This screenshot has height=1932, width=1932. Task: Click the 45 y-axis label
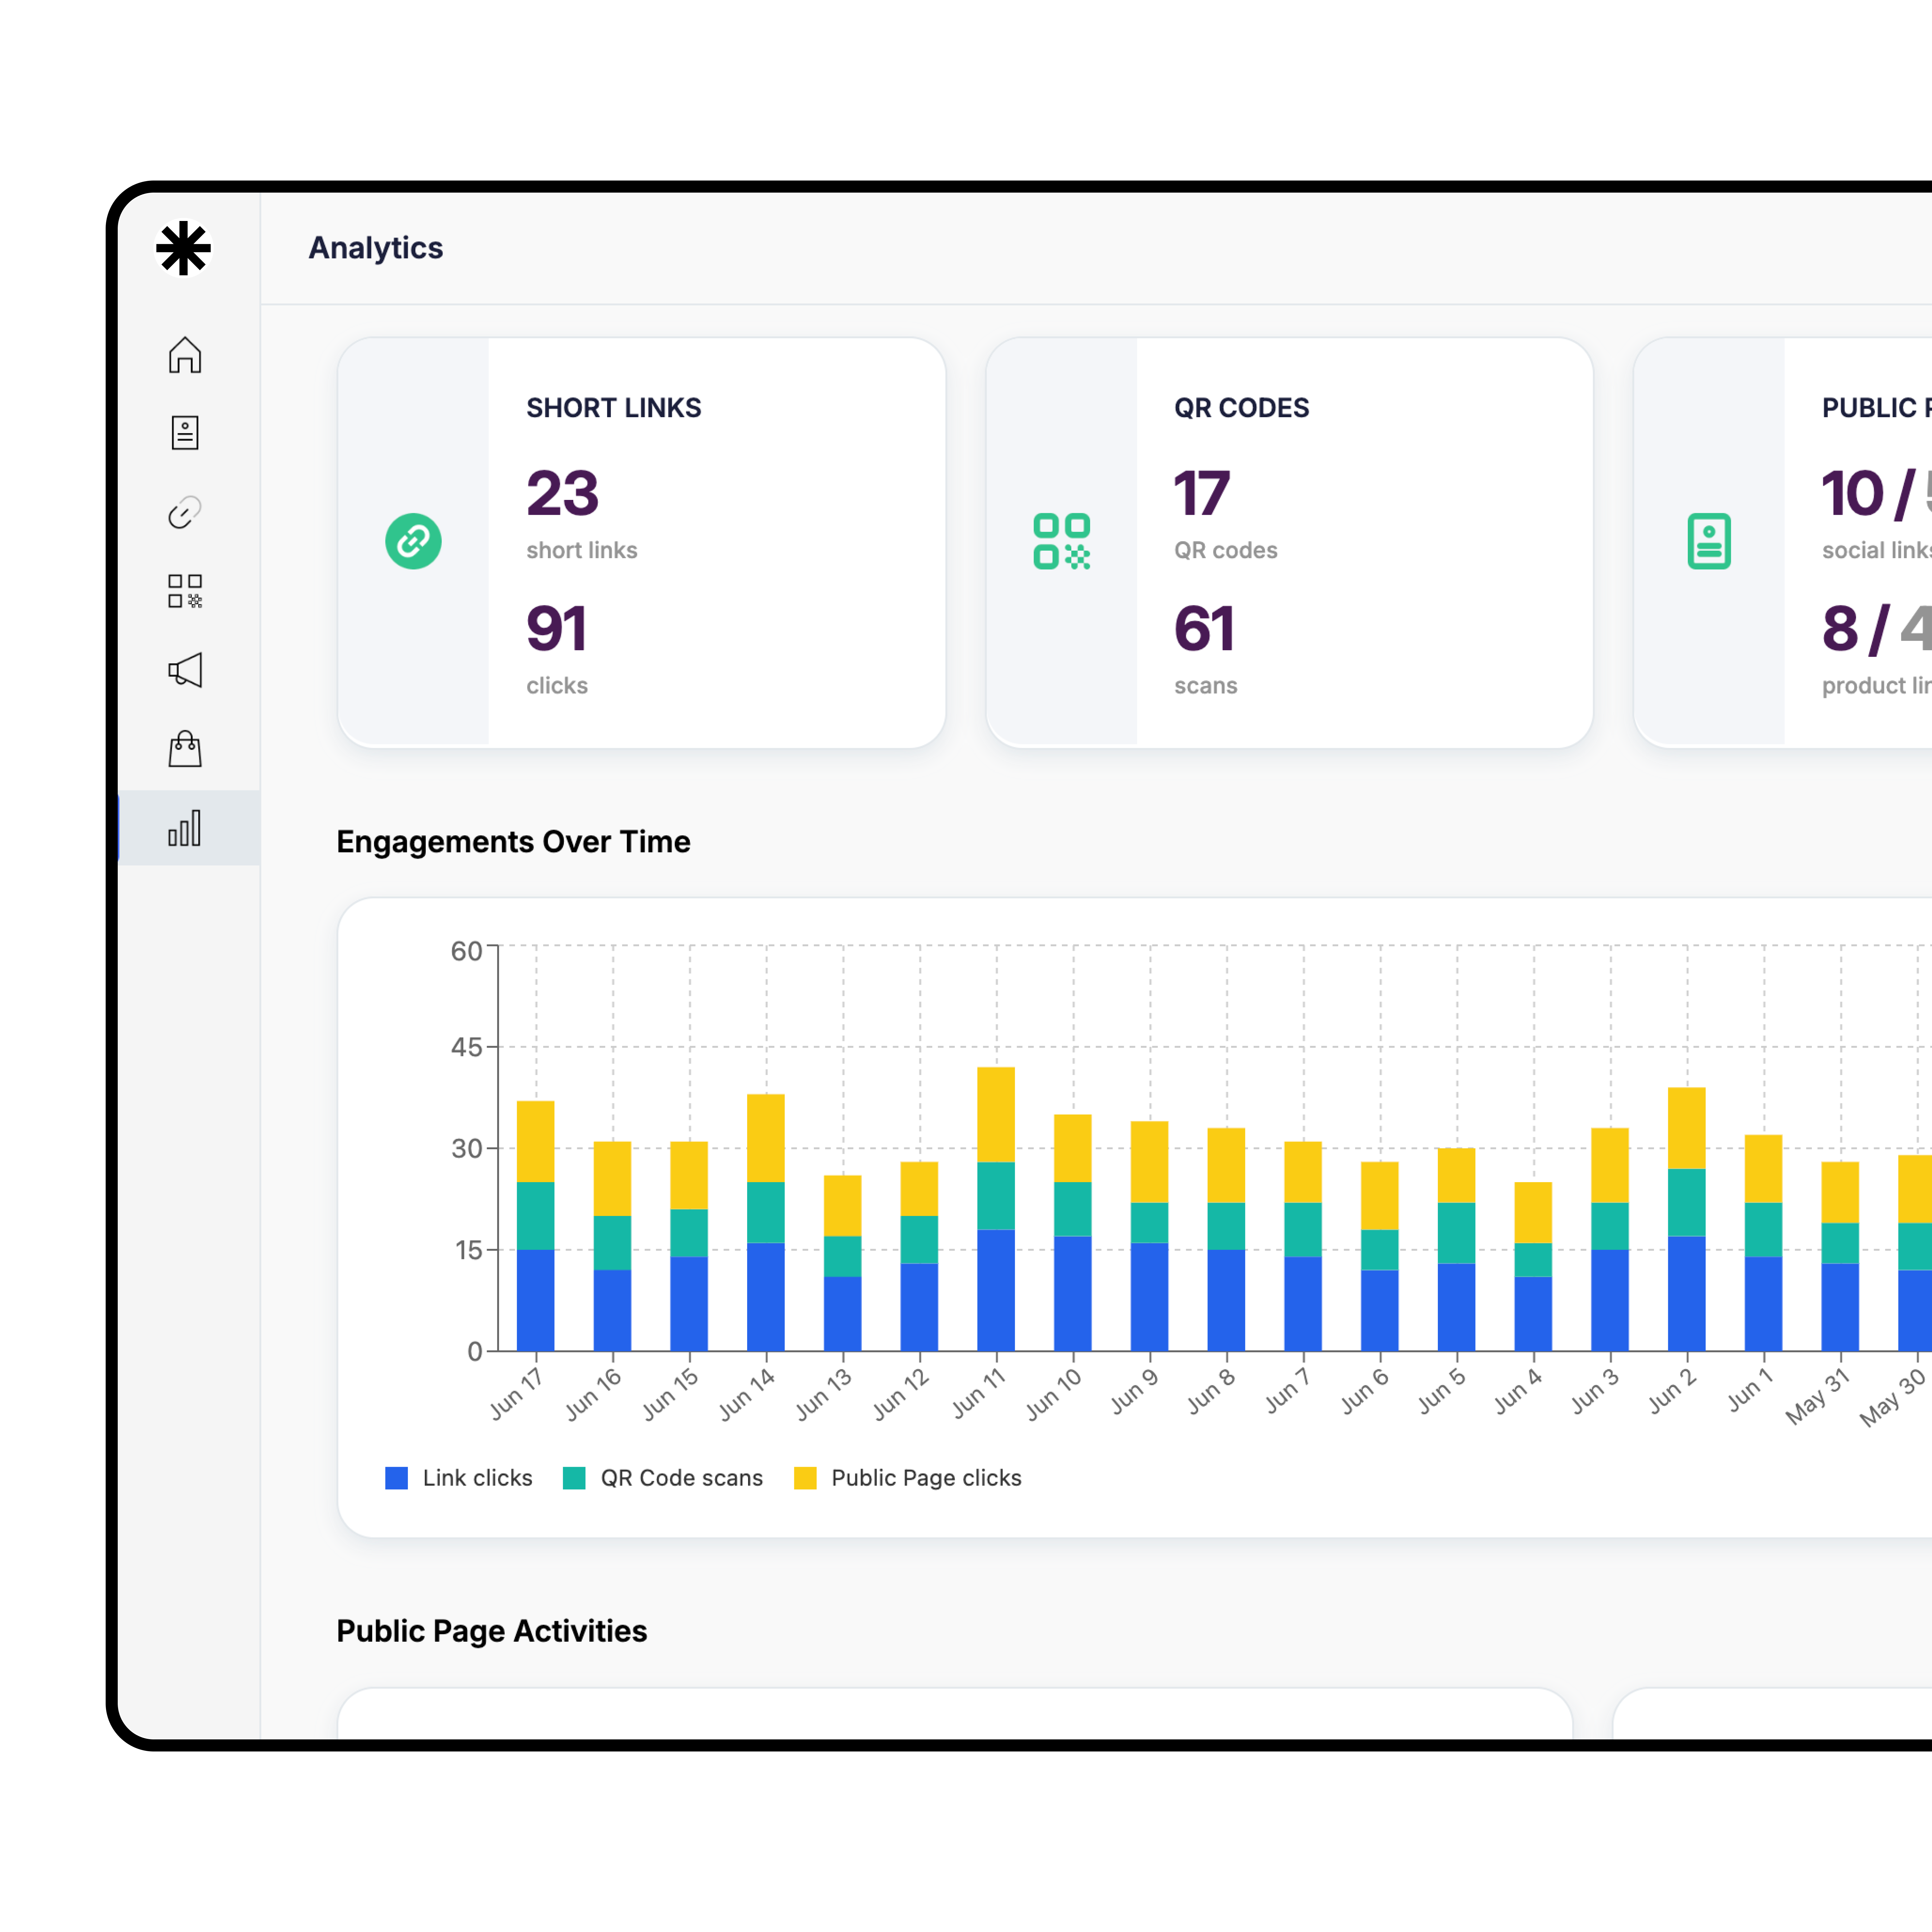coord(467,1047)
